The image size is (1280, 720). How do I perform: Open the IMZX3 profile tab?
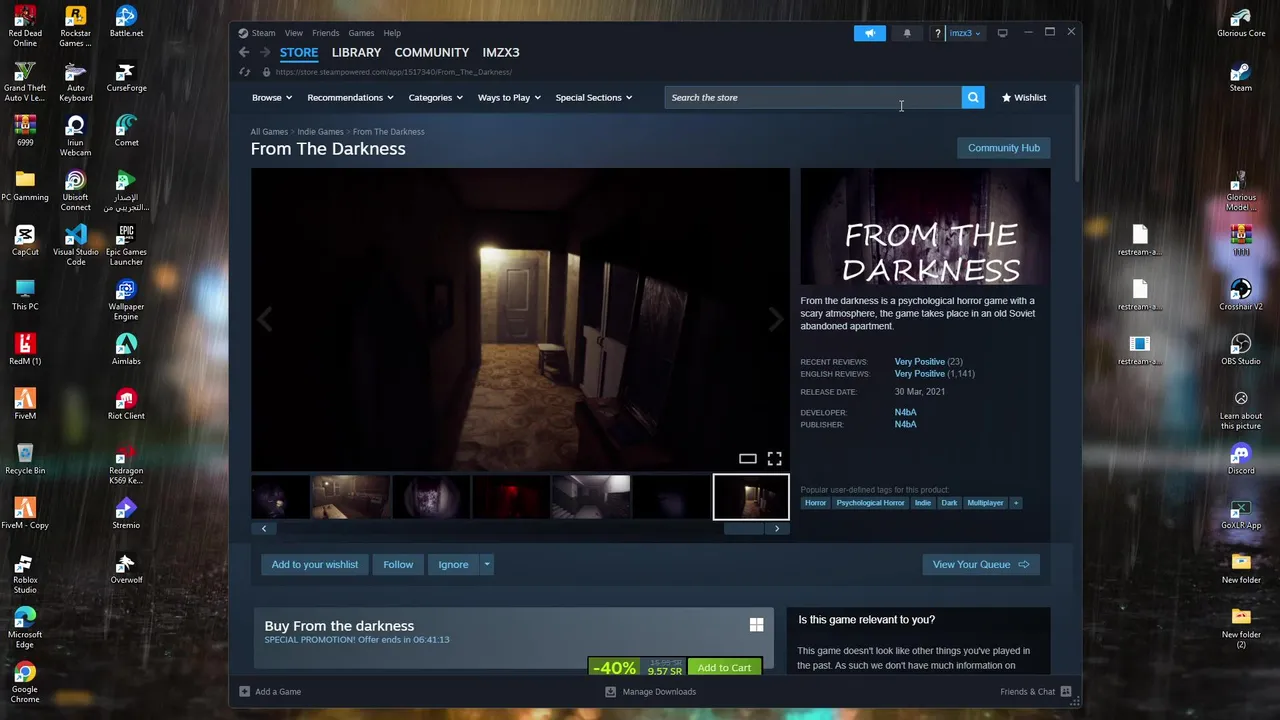(501, 52)
